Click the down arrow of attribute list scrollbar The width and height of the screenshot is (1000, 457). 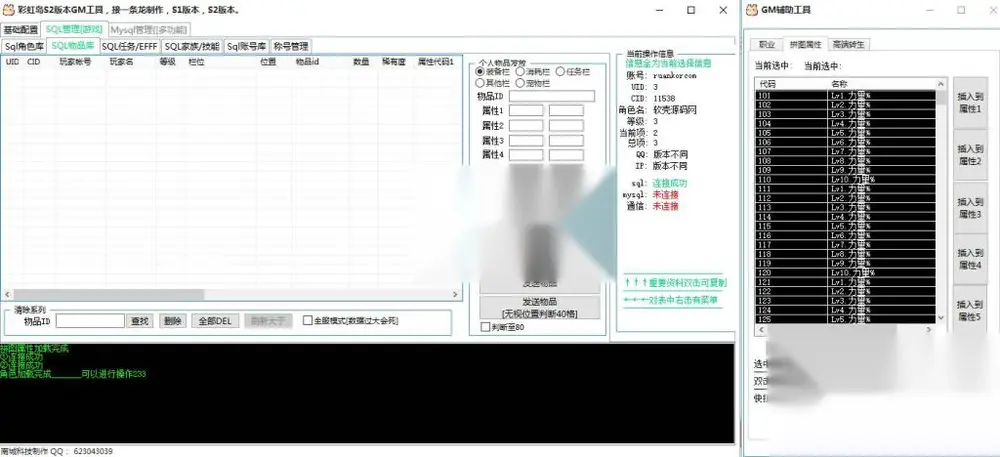pyautogui.click(x=941, y=317)
